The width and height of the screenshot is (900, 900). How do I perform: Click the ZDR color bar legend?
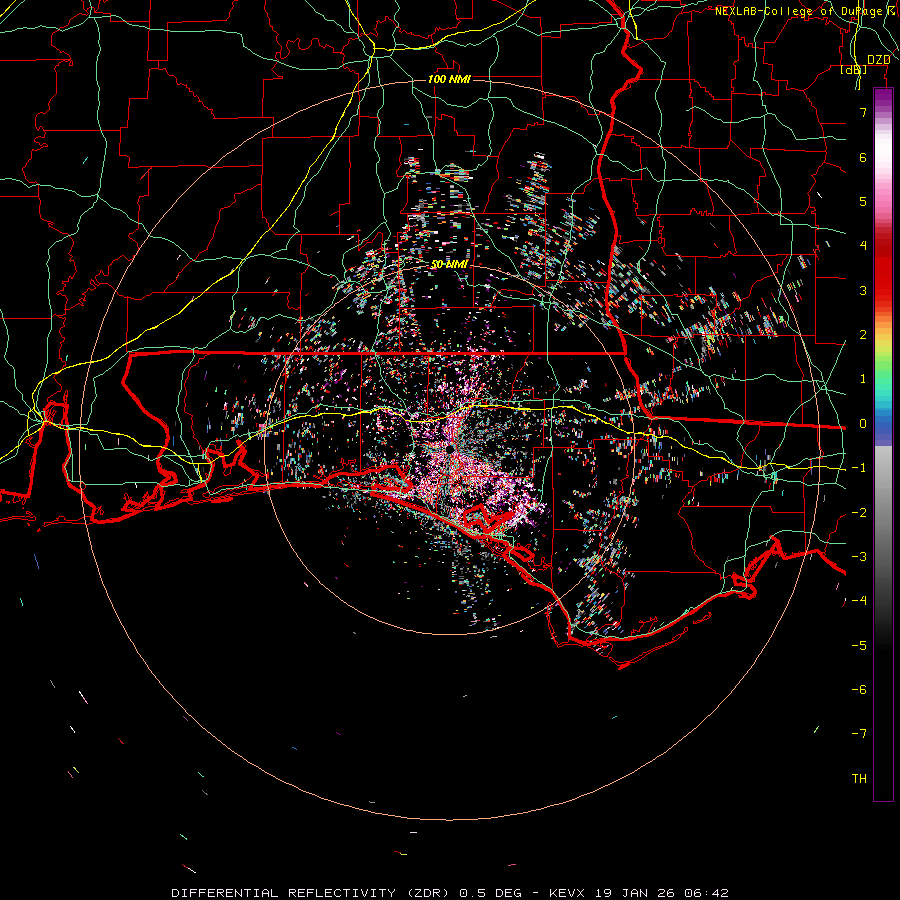[883, 445]
